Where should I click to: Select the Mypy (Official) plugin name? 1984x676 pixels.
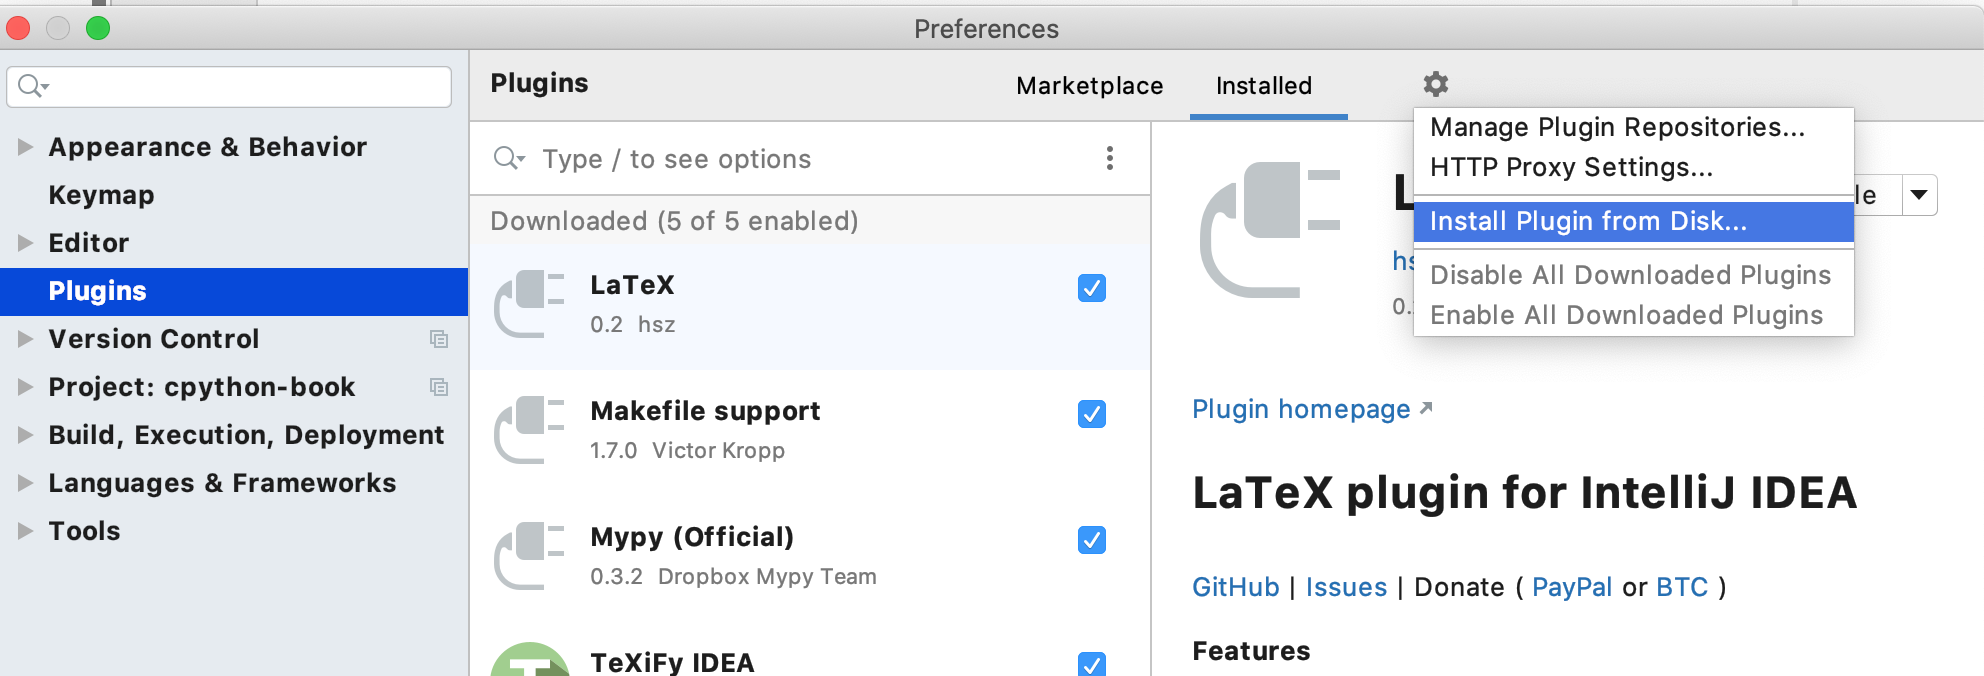point(692,537)
